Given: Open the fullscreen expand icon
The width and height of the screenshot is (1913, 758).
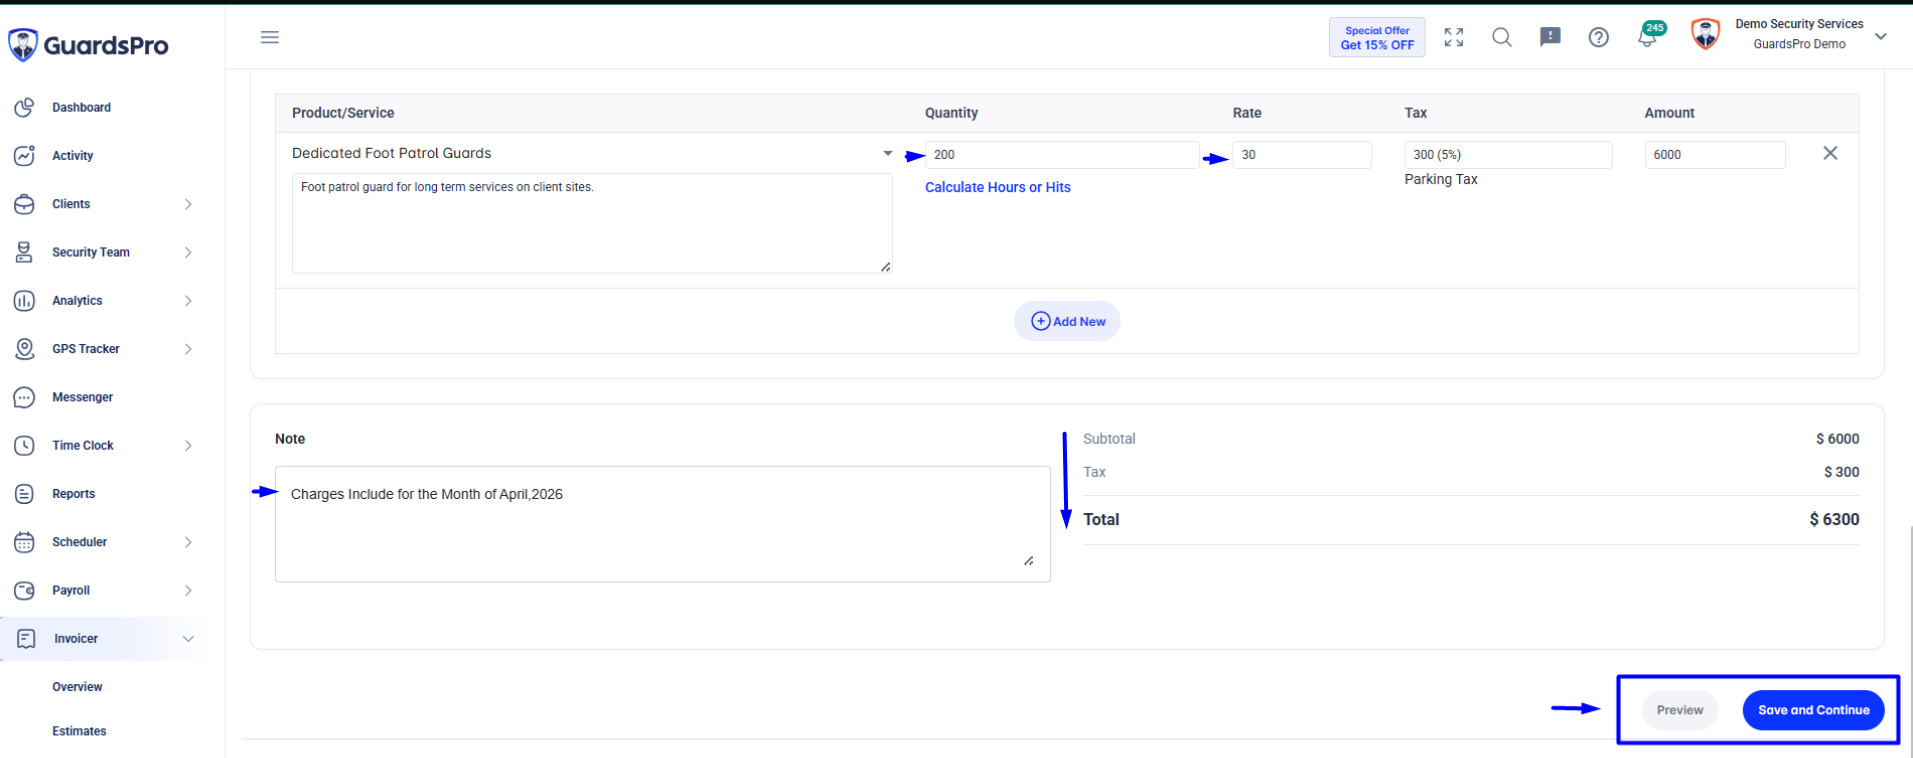Looking at the screenshot, I should tap(1454, 37).
